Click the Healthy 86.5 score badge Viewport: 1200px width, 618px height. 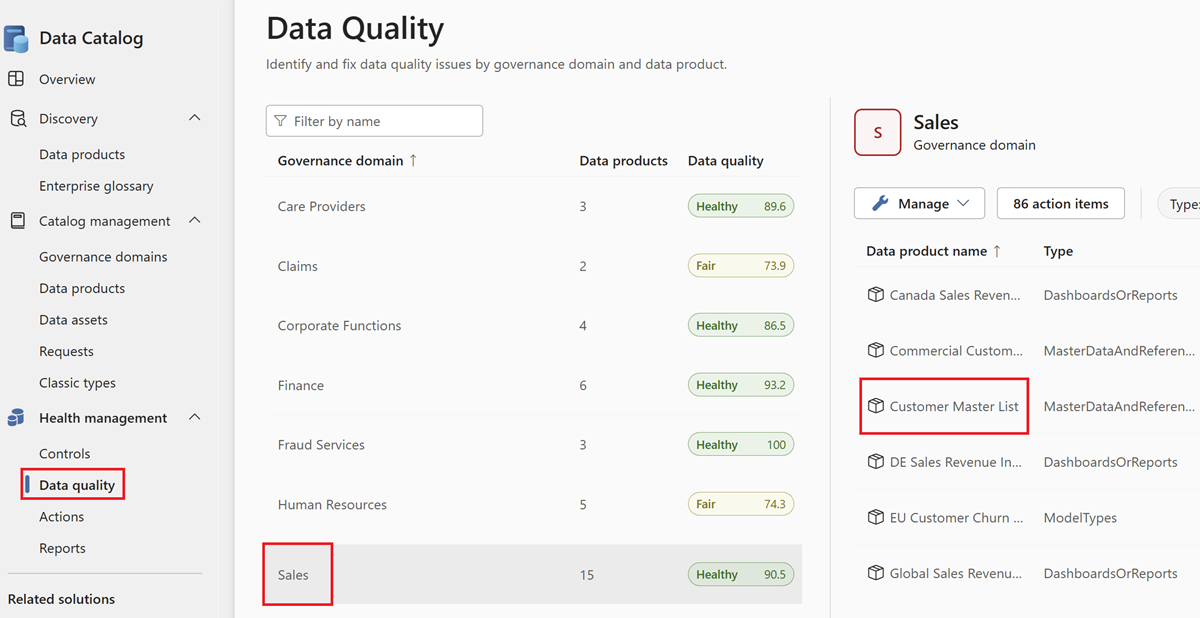(x=740, y=325)
